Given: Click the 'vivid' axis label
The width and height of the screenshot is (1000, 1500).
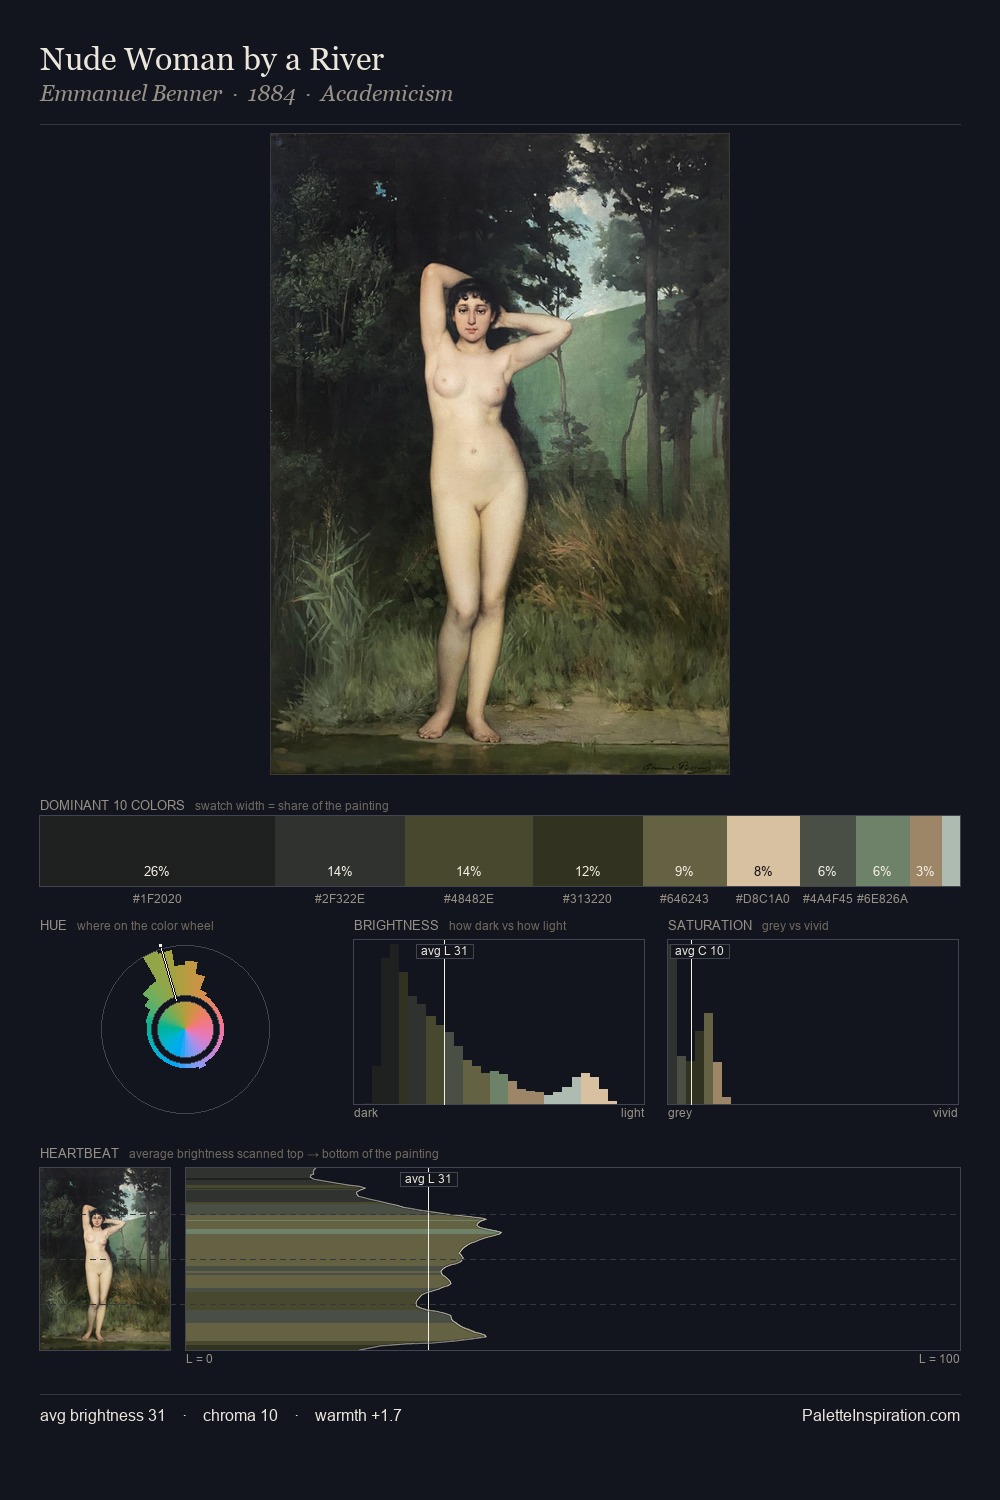Looking at the screenshot, I should (945, 1113).
